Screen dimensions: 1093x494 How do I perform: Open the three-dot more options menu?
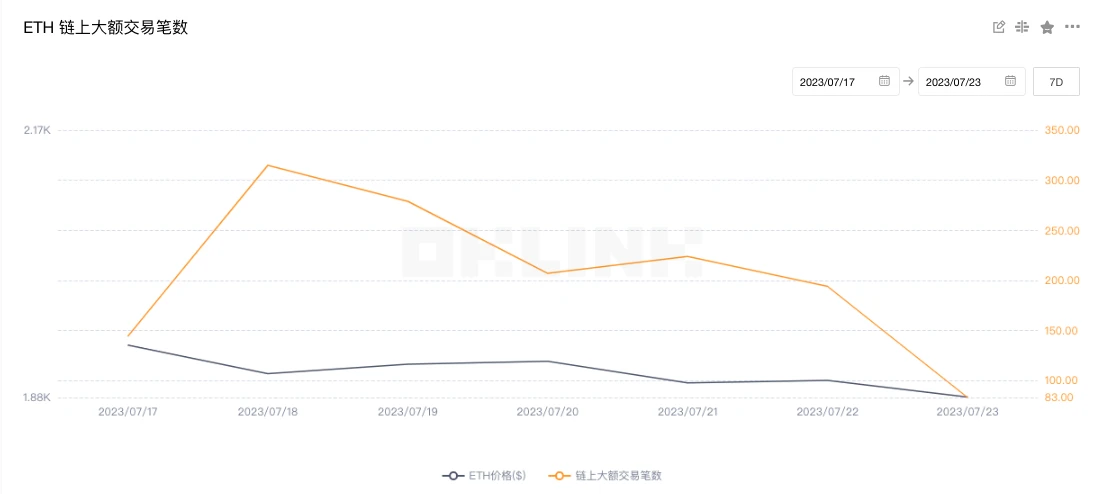coord(1072,27)
